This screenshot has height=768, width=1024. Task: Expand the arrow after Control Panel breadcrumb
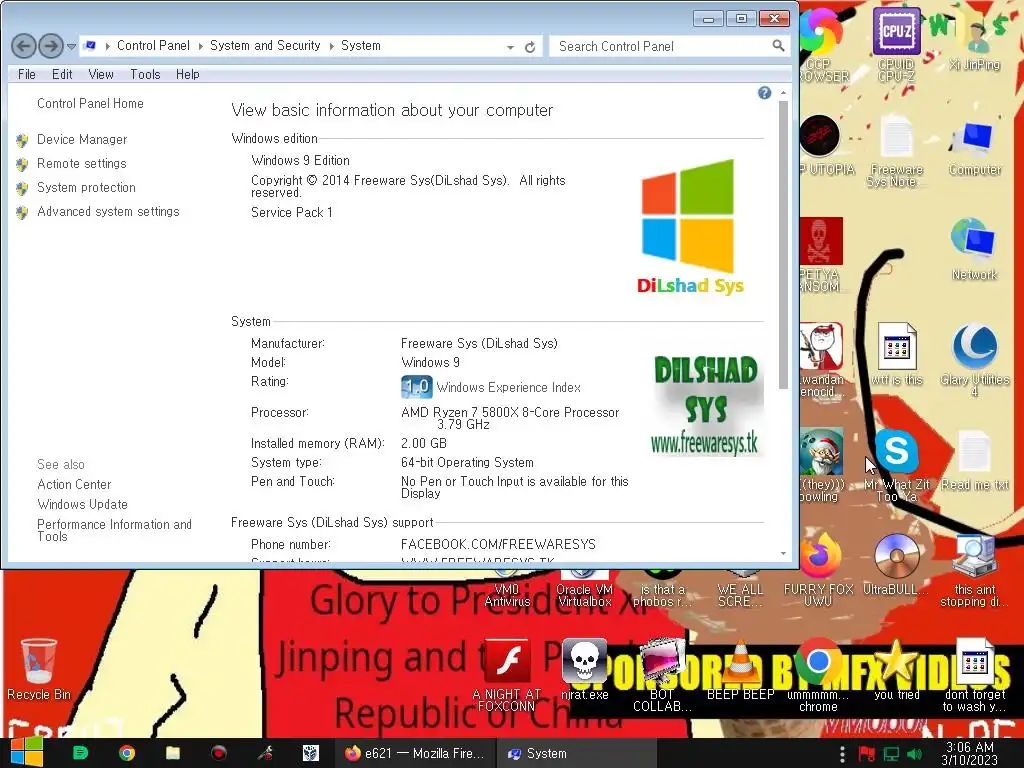[200, 46]
